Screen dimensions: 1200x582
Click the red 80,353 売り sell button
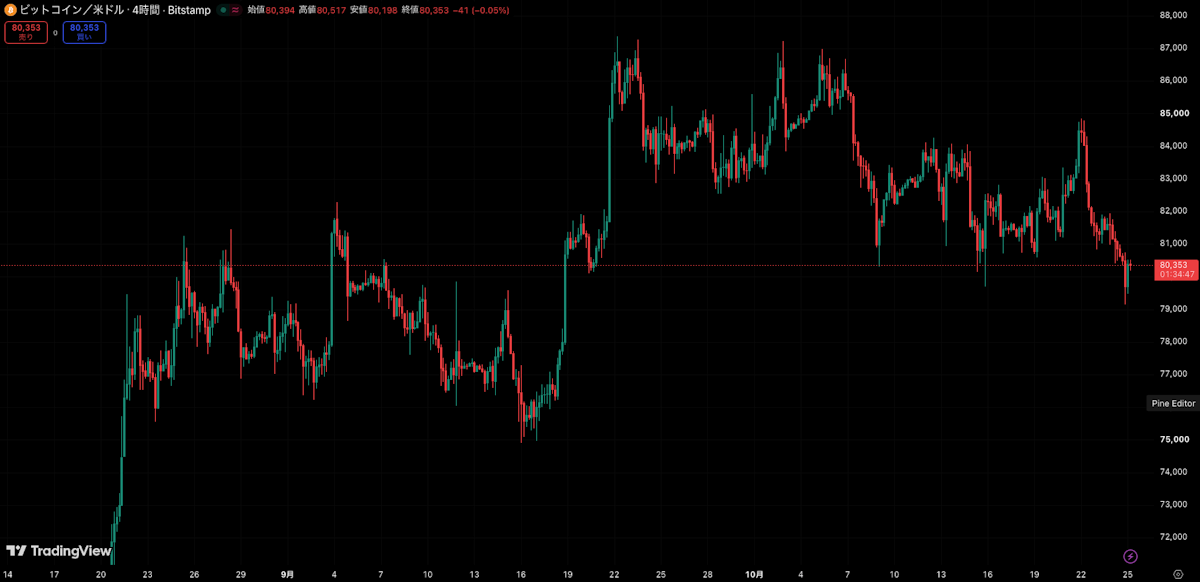[26, 32]
